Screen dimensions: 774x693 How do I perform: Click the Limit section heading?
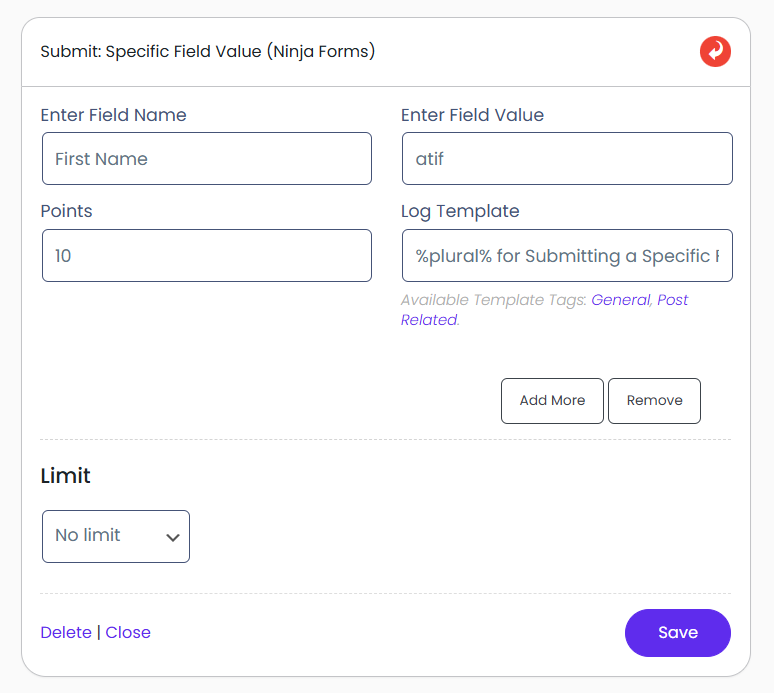(x=65, y=476)
